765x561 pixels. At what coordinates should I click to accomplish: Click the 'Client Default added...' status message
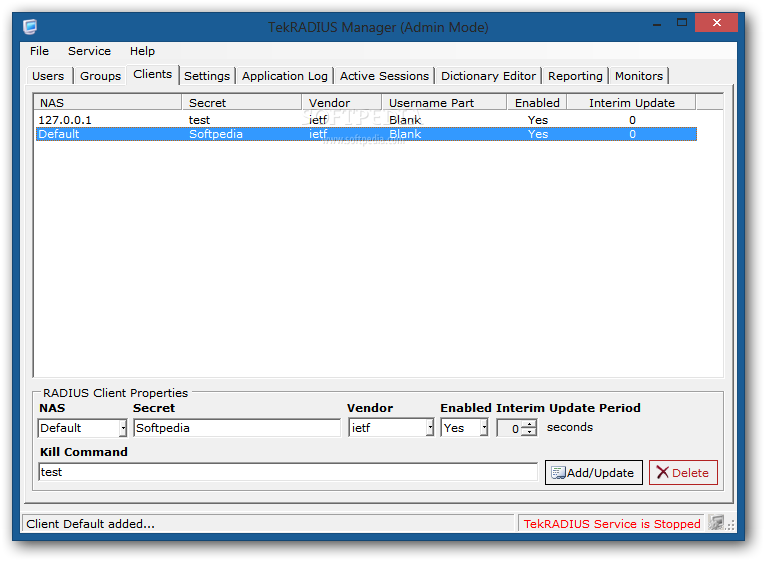pyautogui.click(x=90, y=524)
